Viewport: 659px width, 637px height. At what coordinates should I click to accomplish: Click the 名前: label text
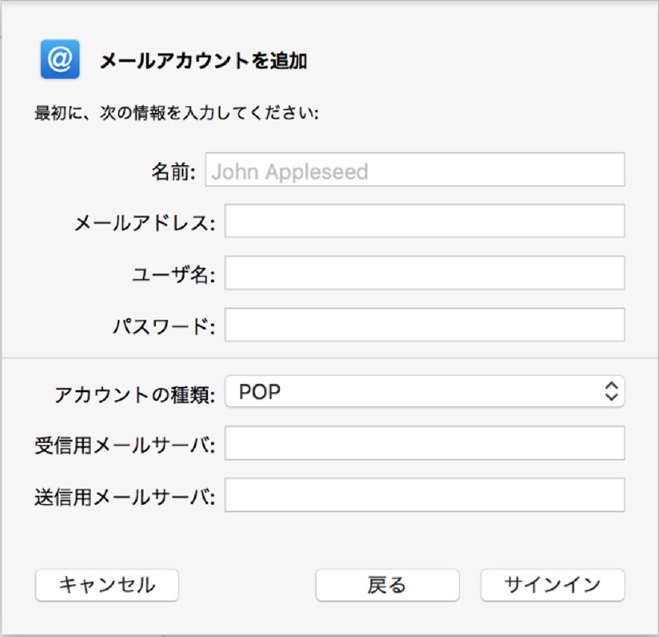(173, 171)
